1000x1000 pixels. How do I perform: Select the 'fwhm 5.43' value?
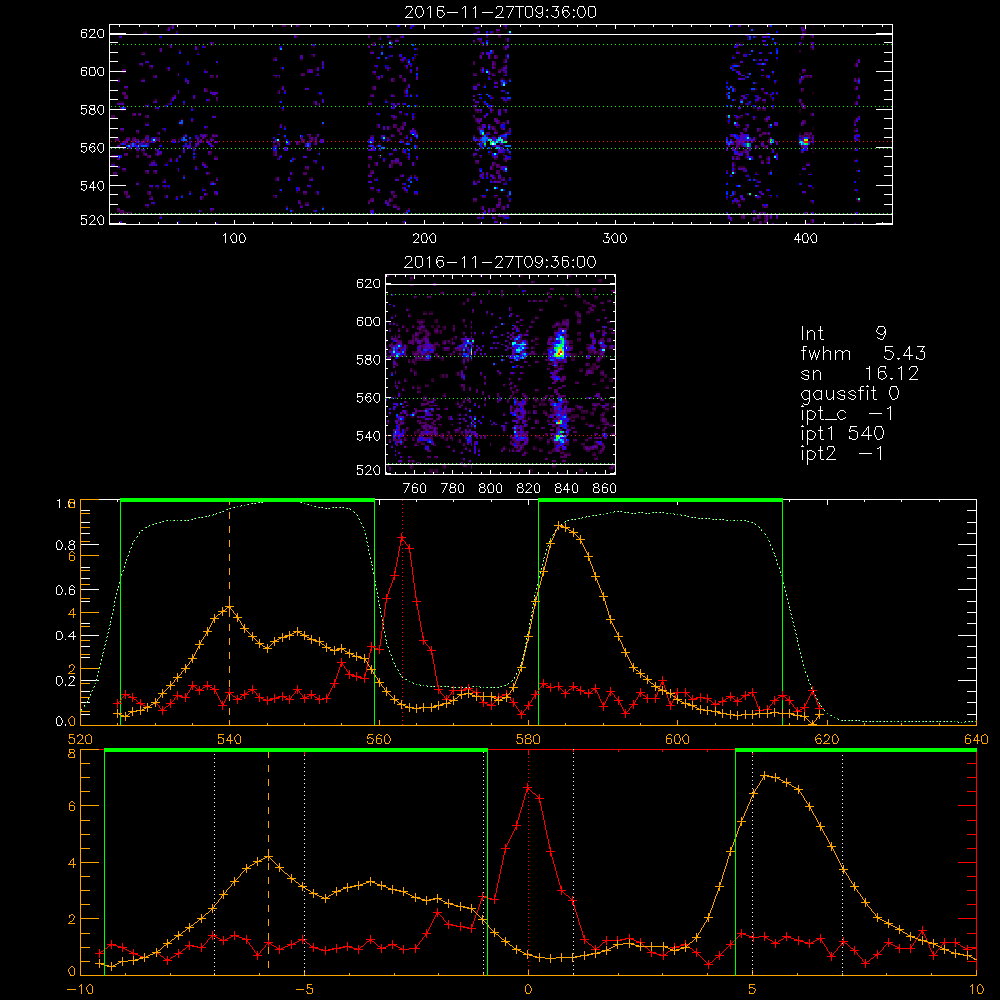(x=863, y=353)
